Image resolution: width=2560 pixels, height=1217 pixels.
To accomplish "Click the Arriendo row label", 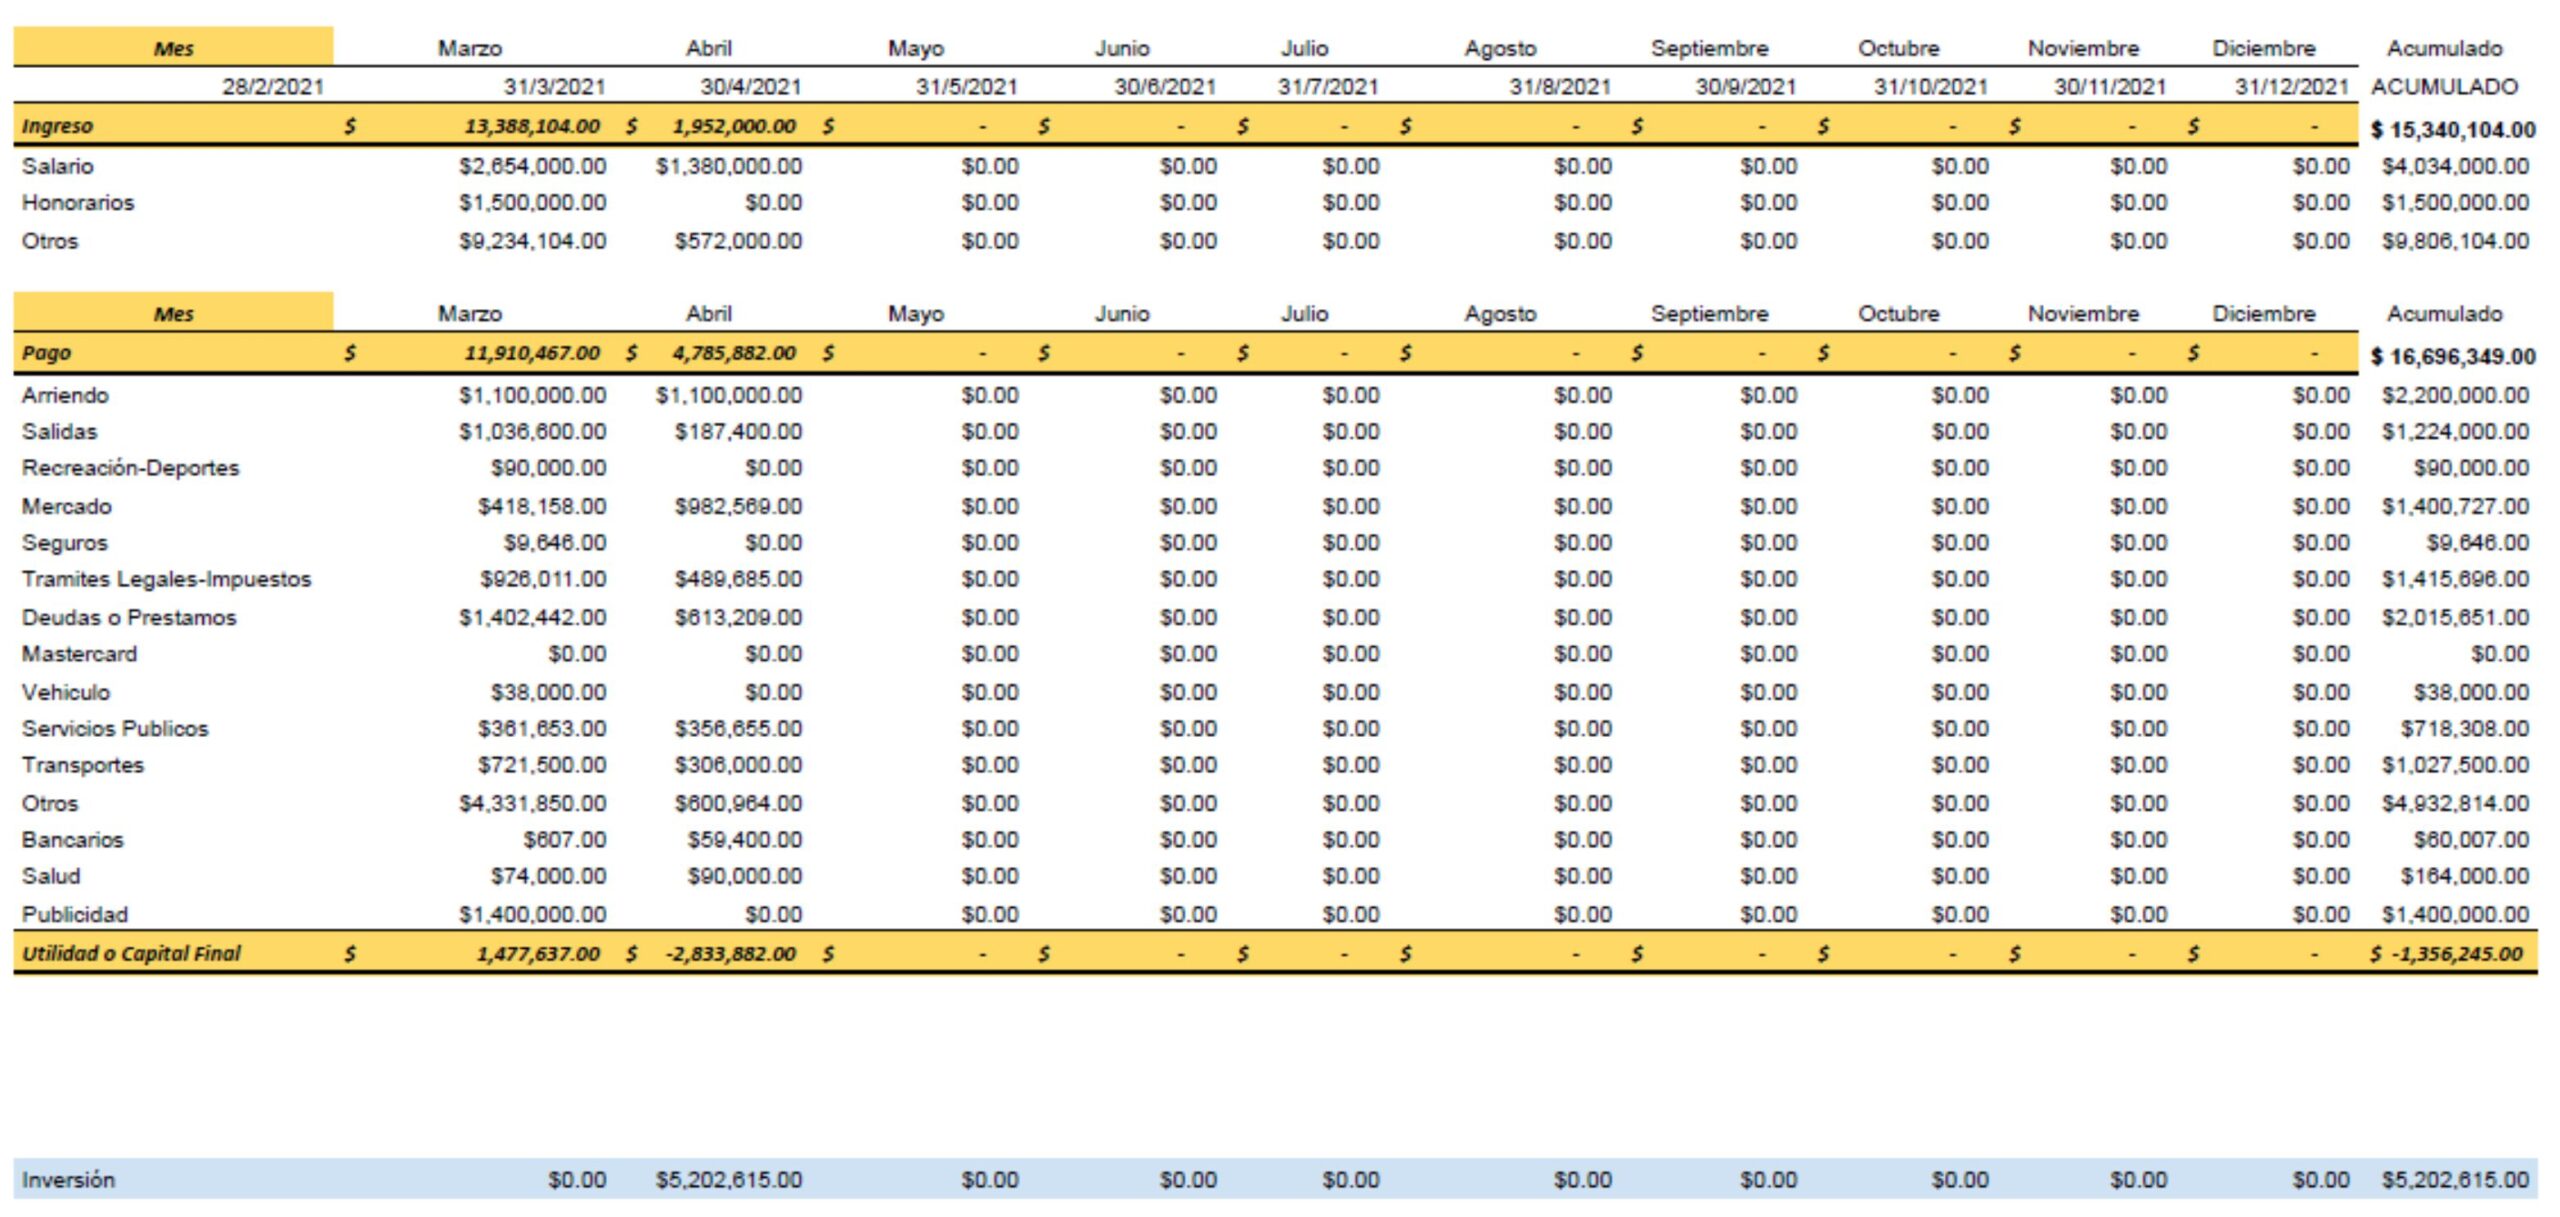I will (65, 395).
